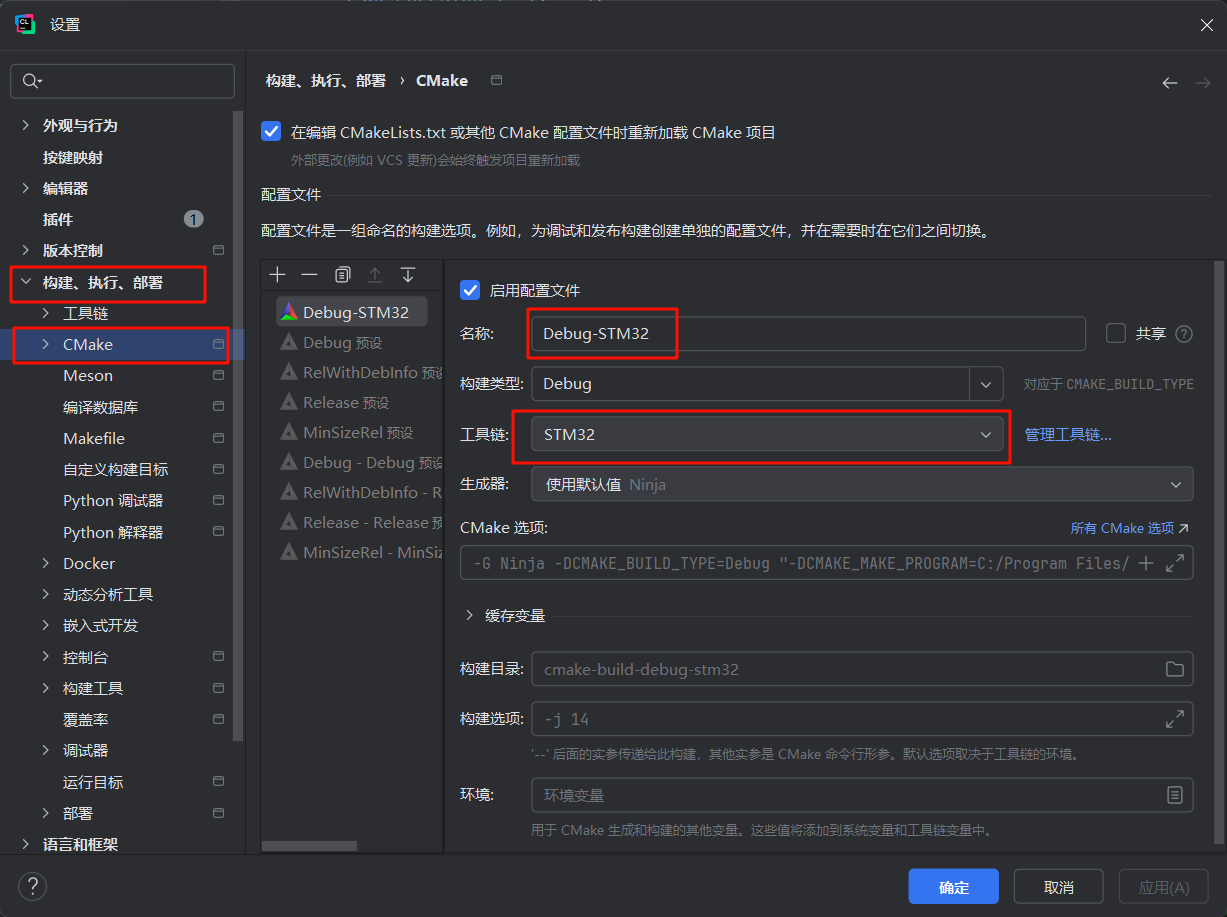Open the 生成器 dropdown

[862, 484]
